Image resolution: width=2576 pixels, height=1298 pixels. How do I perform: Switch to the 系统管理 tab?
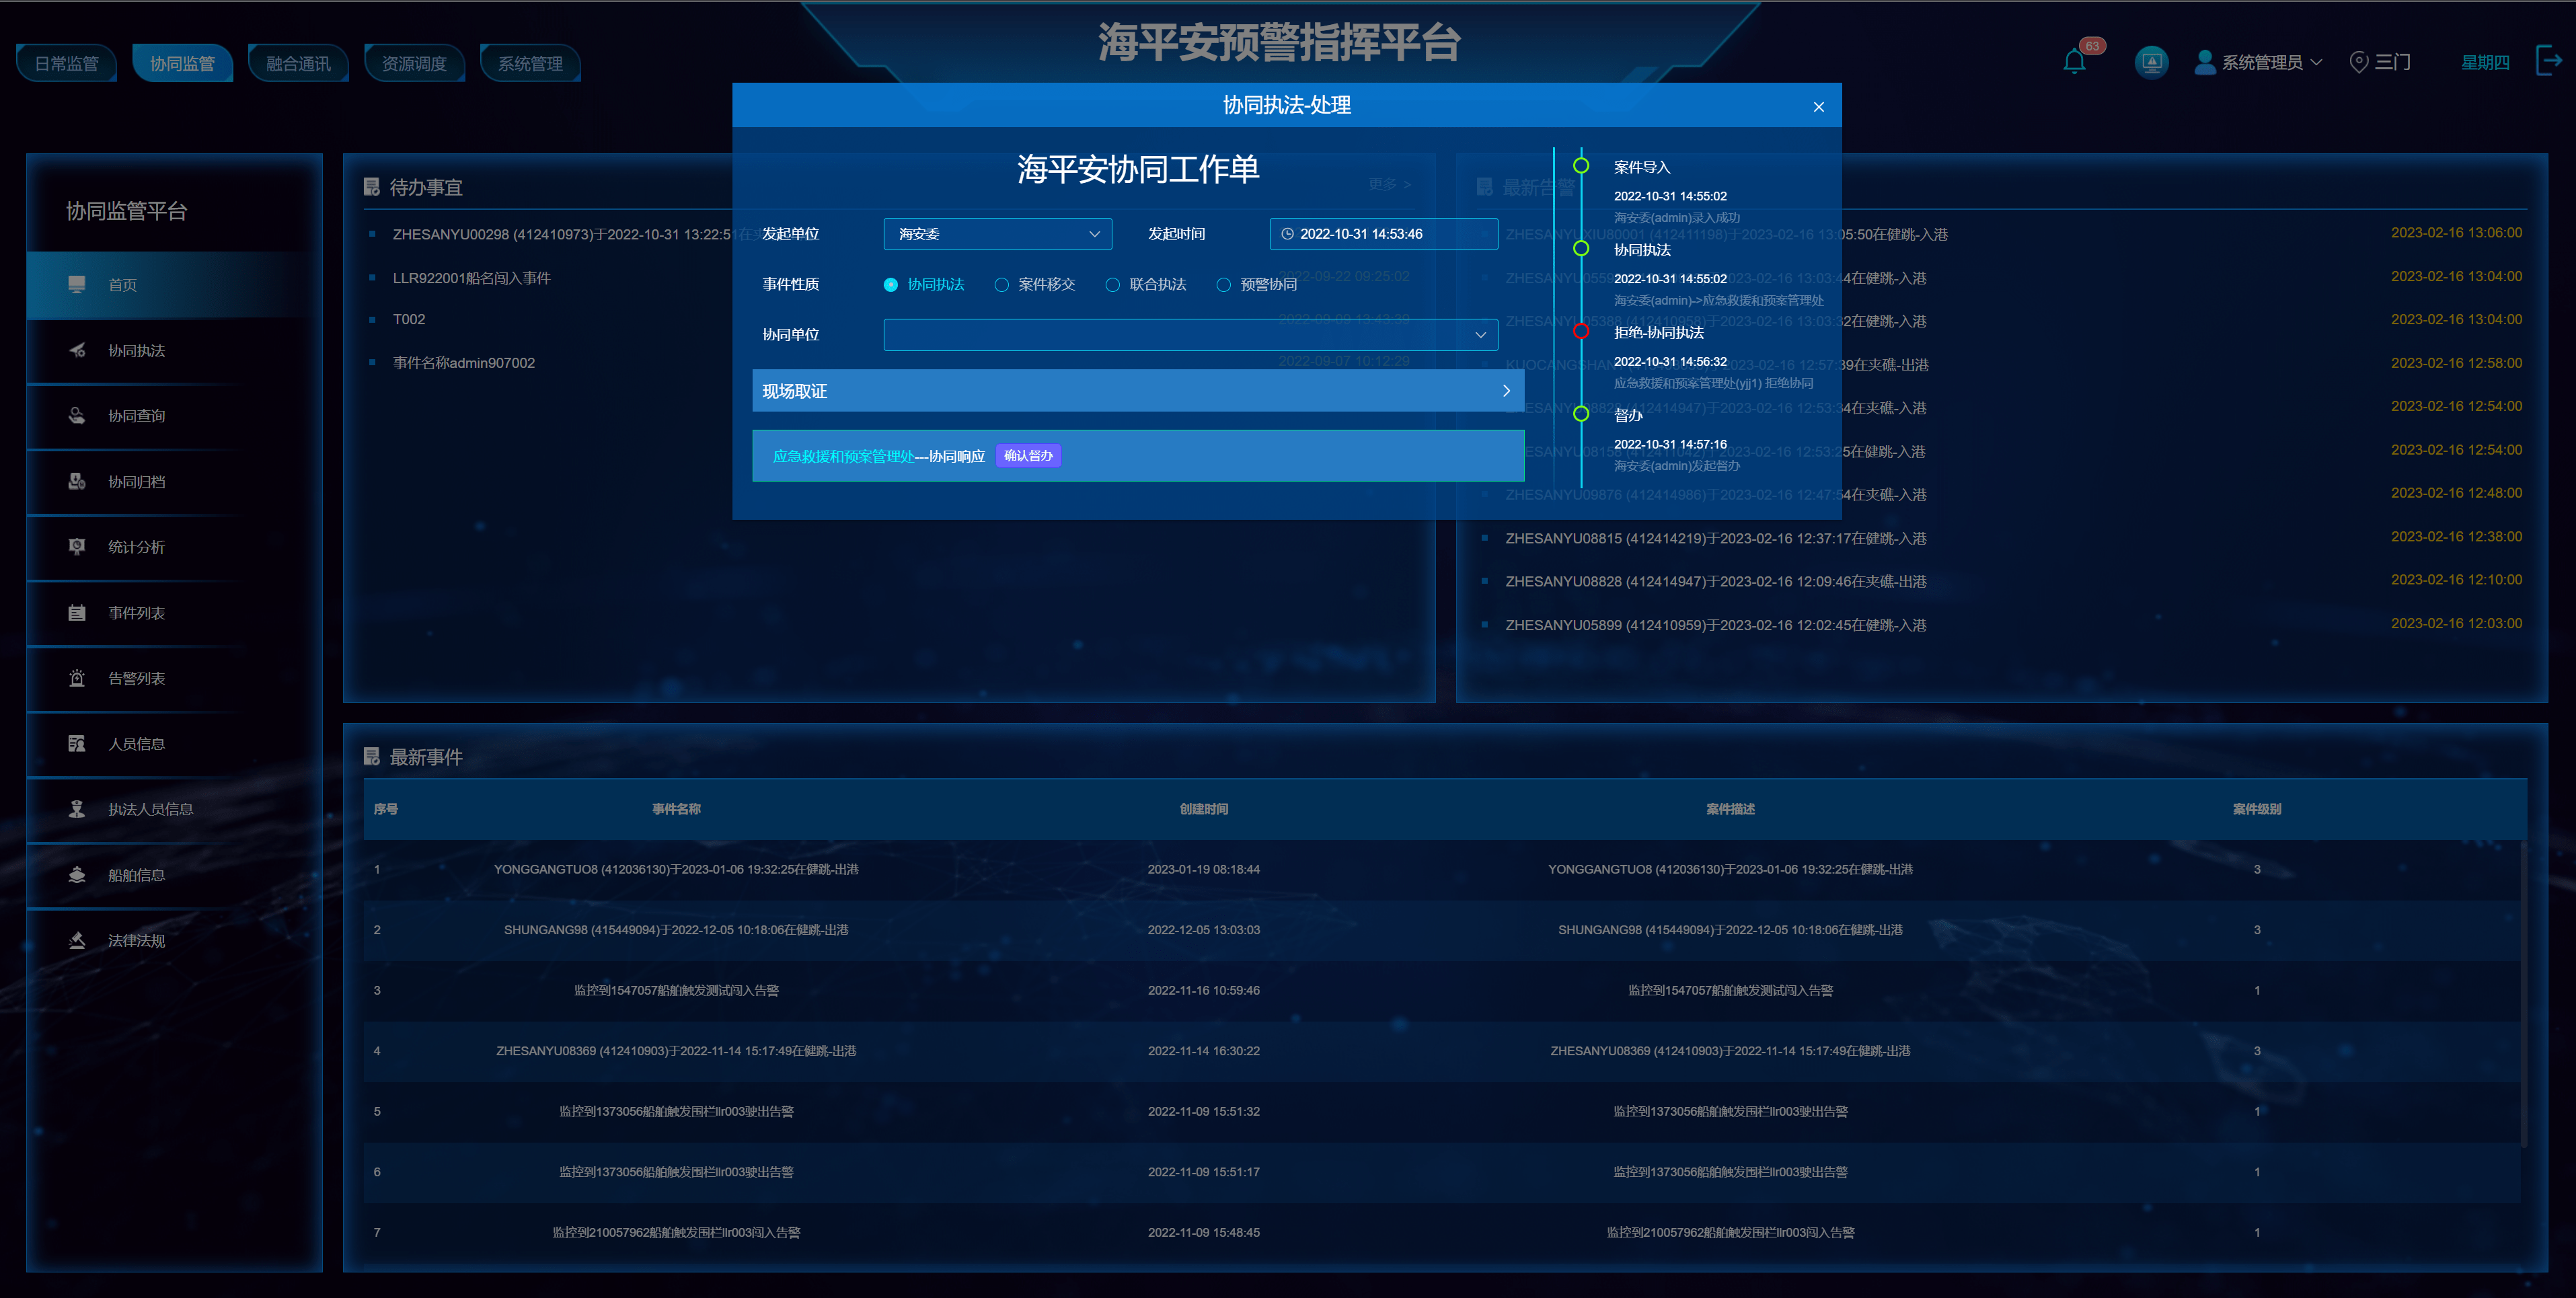[x=530, y=63]
